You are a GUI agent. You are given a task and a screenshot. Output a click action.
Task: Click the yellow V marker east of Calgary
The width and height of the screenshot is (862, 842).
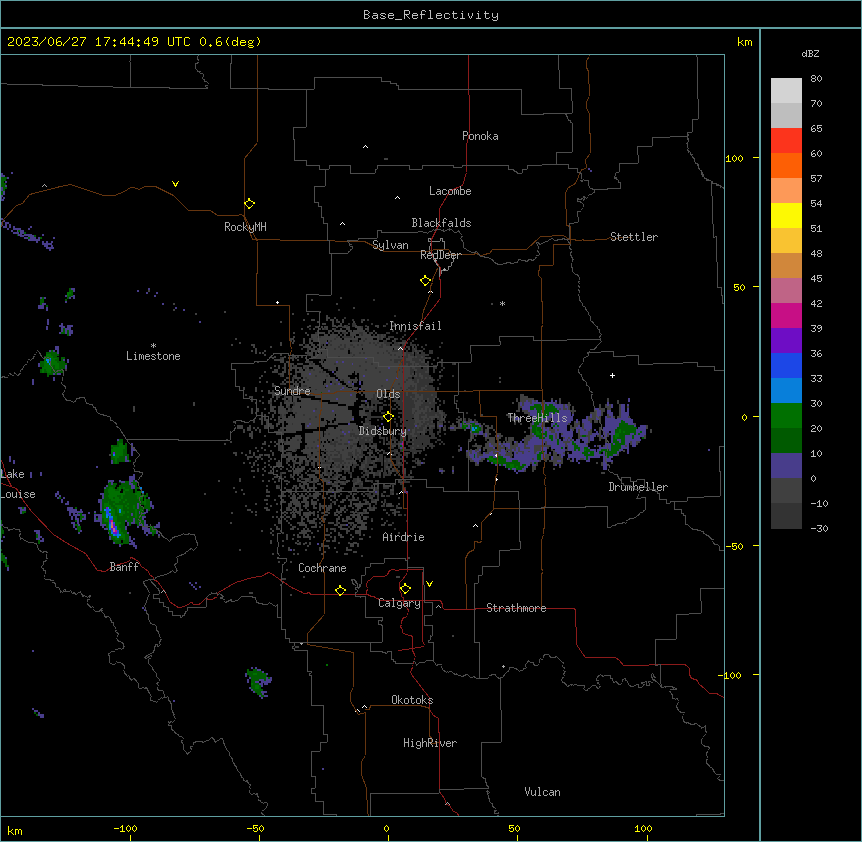(429, 584)
